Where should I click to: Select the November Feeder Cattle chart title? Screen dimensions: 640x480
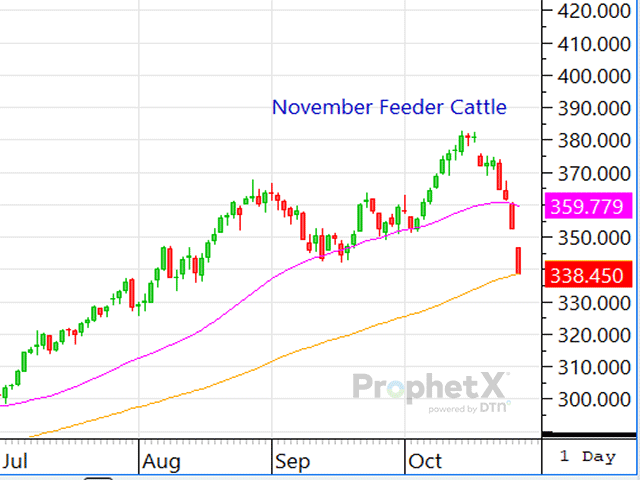[389, 107]
